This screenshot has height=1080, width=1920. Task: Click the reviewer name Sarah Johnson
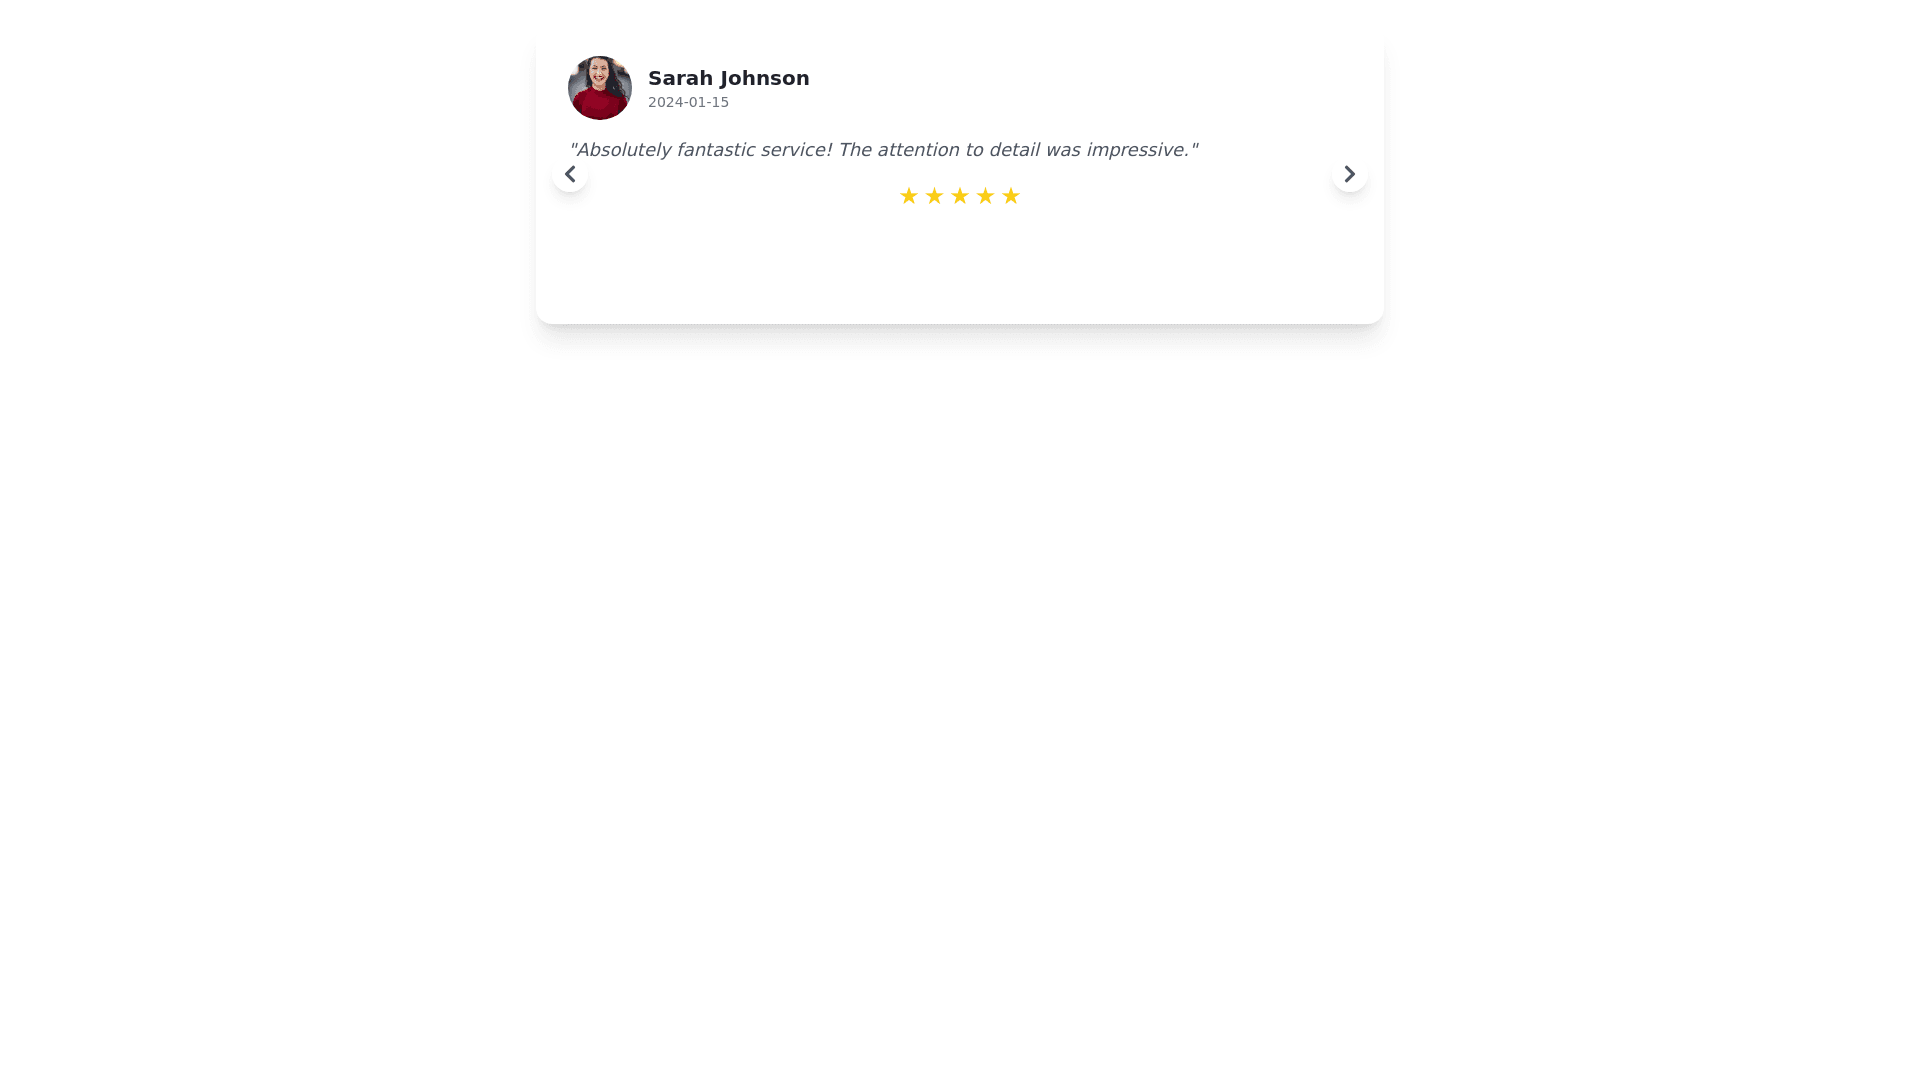[x=729, y=78]
